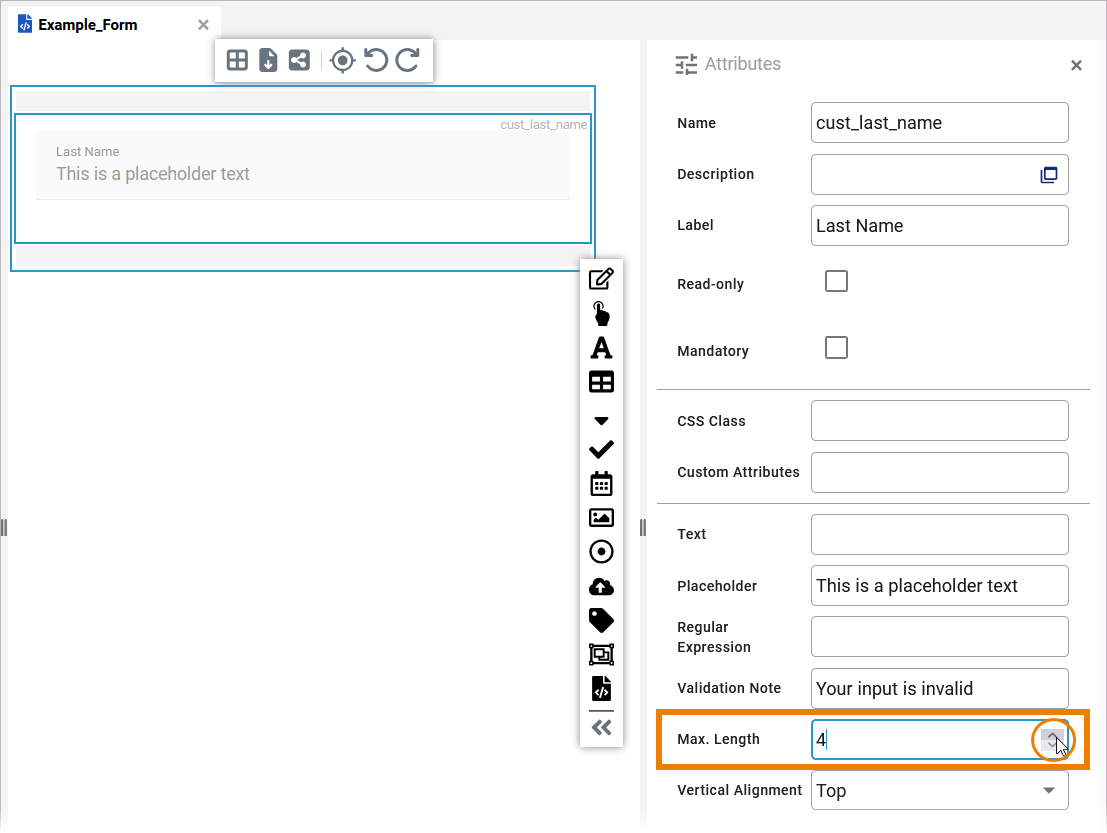Select the radio button element icon

(x=601, y=552)
